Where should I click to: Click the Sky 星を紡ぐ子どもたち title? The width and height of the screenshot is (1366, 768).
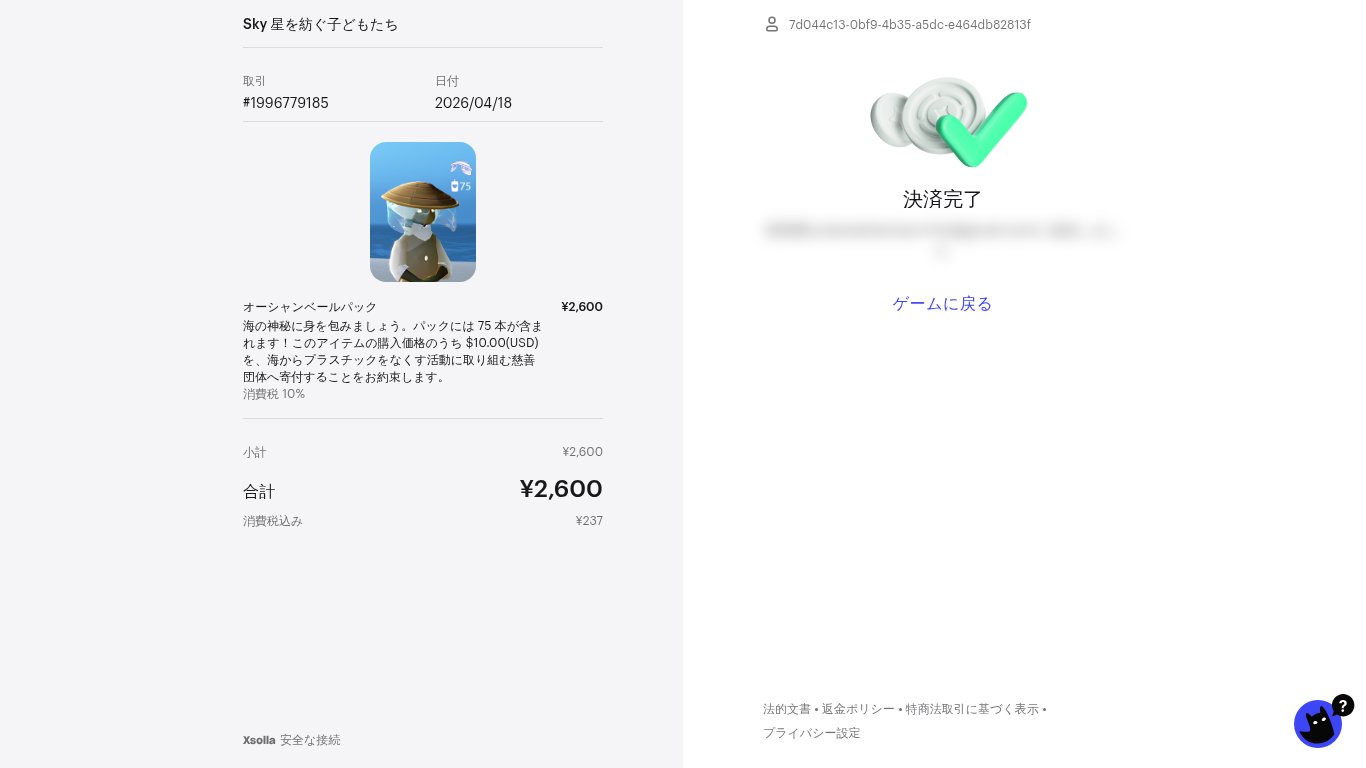[x=321, y=24]
